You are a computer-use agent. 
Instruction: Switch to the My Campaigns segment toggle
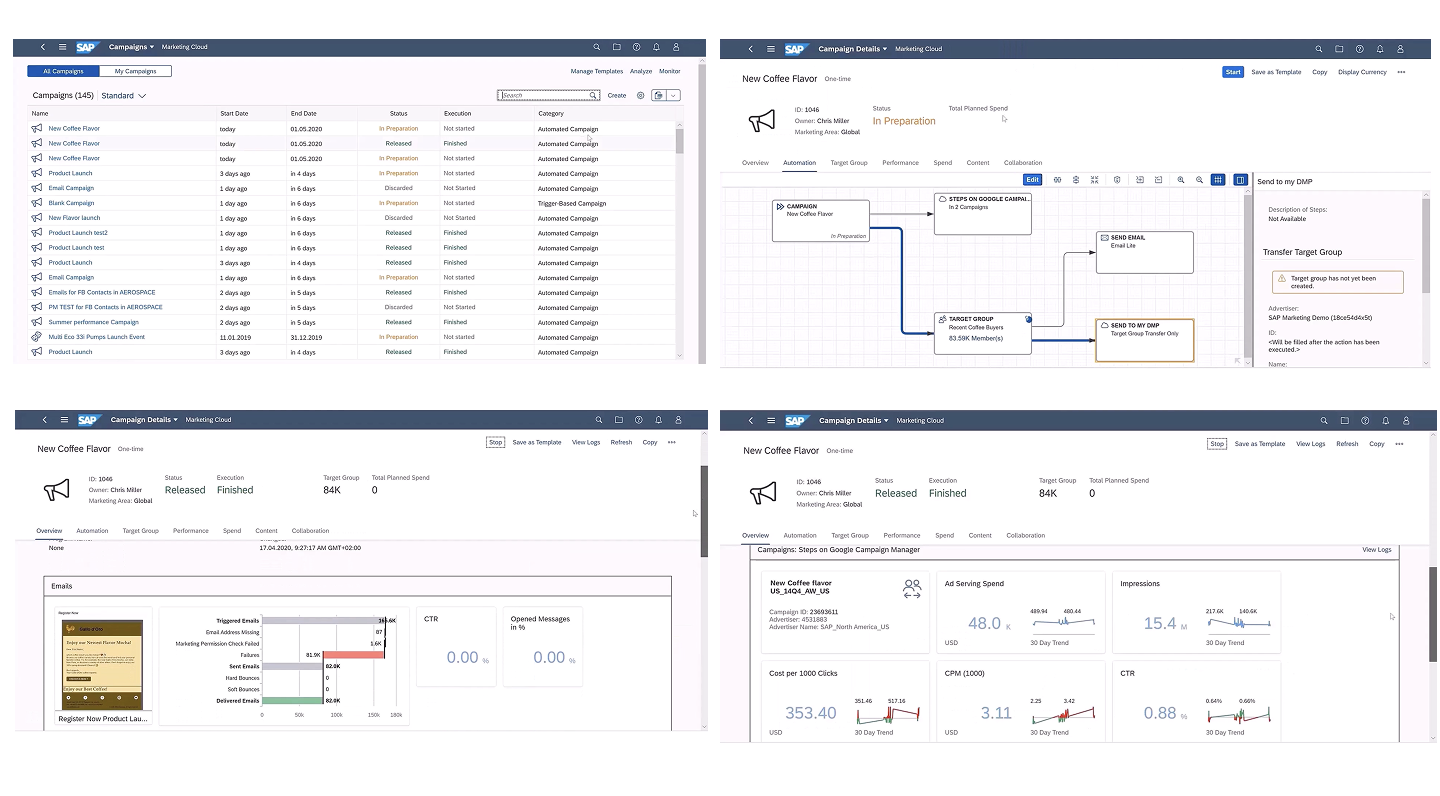tap(135, 71)
